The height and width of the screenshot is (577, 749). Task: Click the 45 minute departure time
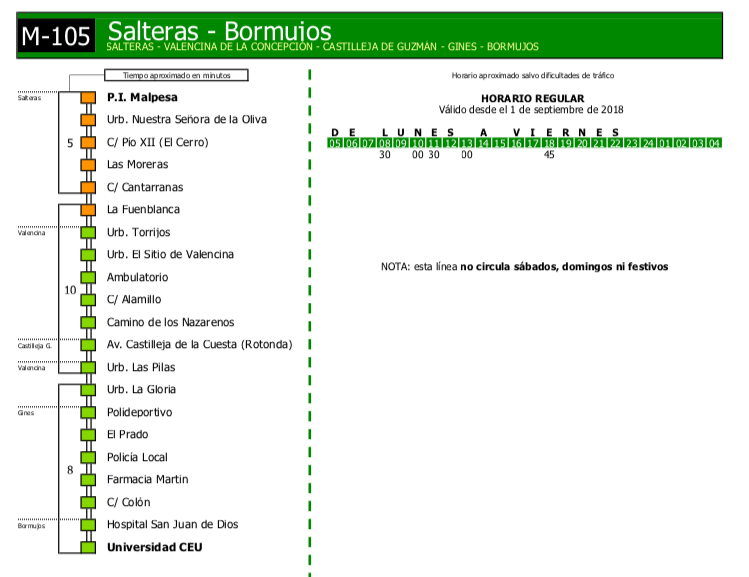(549, 155)
